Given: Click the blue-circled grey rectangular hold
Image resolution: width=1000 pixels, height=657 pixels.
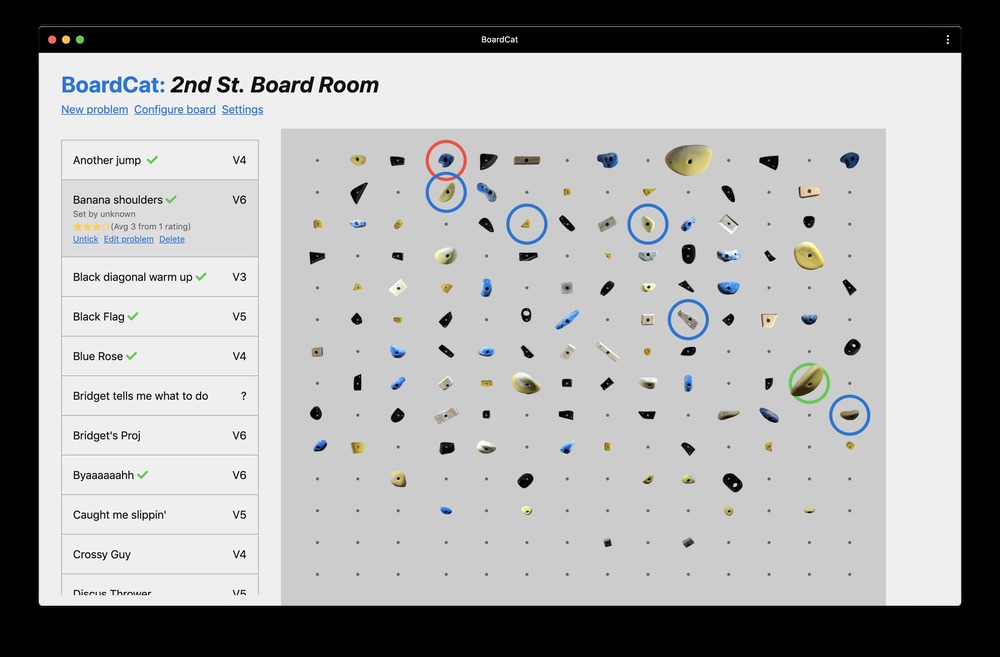Looking at the screenshot, I should coord(688,320).
